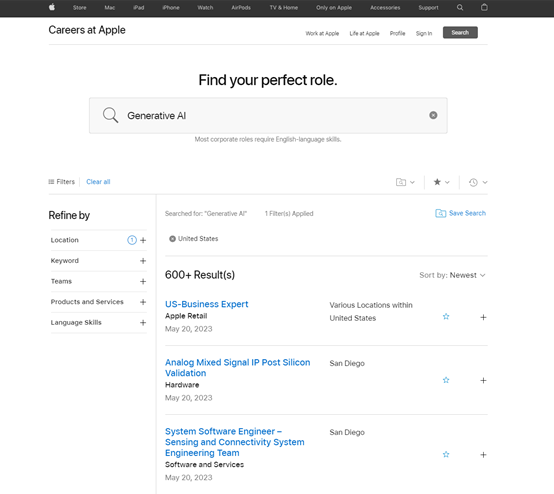This screenshot has width=554, height=494.
Task: Click the Clear all filters link
Action: point(98,182)
